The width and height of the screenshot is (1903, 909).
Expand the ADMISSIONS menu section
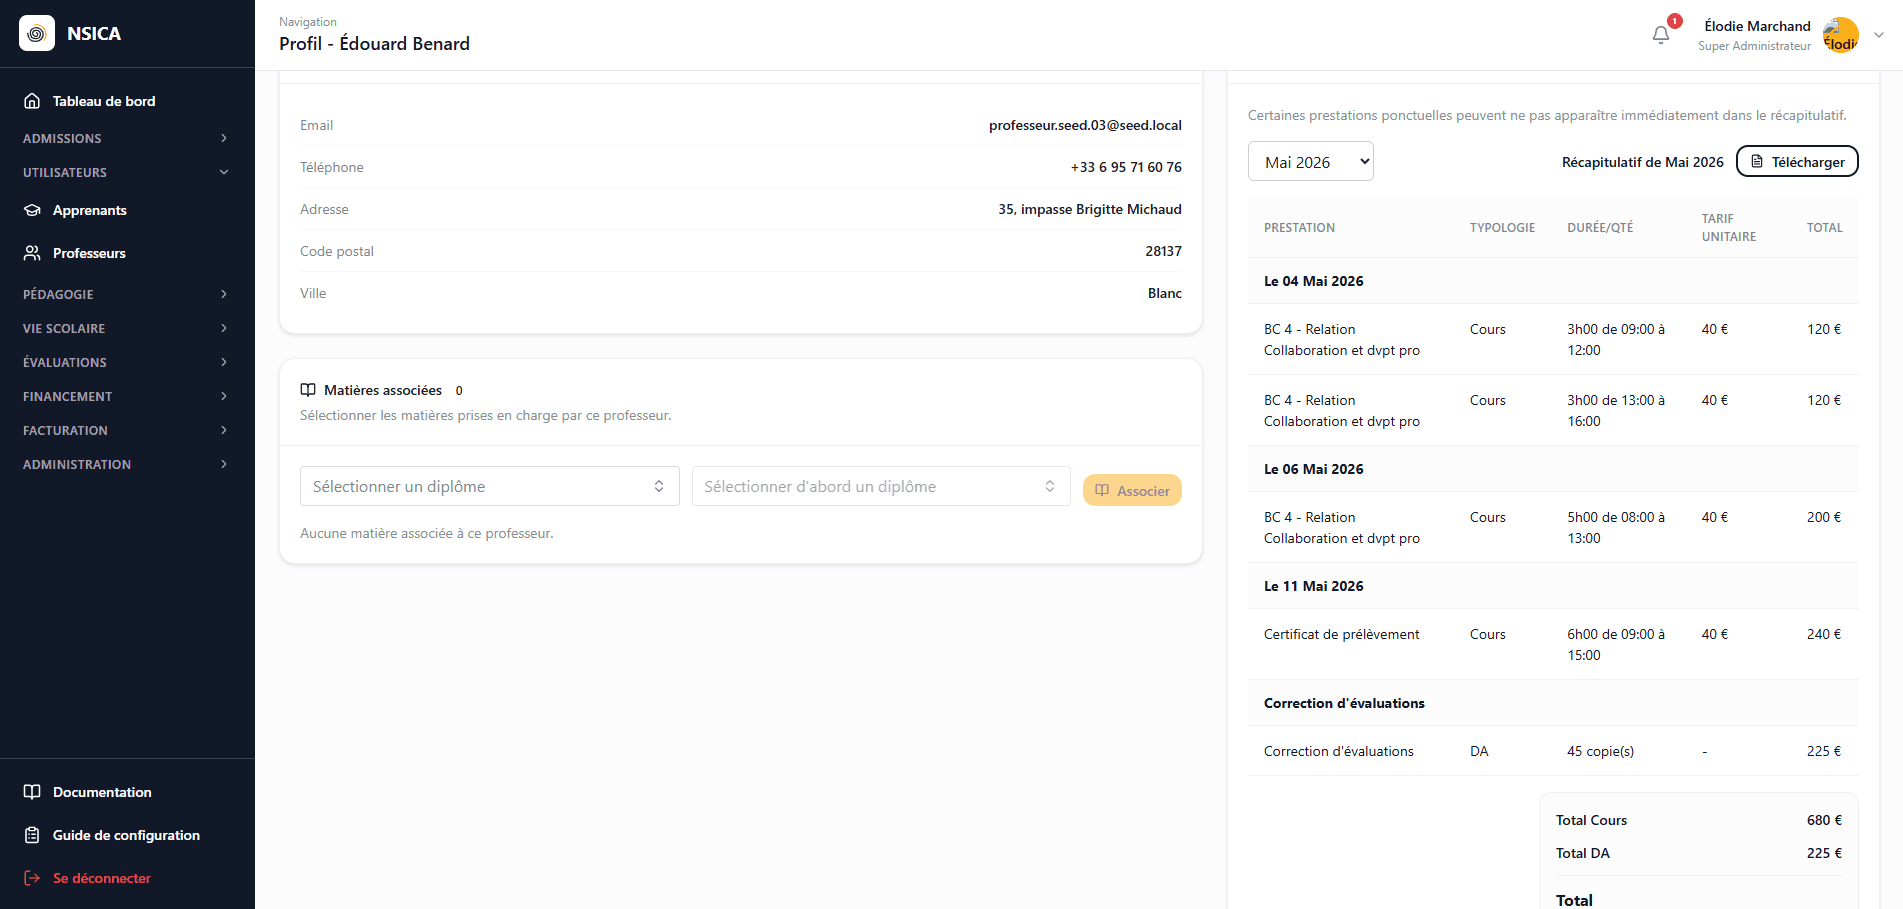(x=127, y=138)
